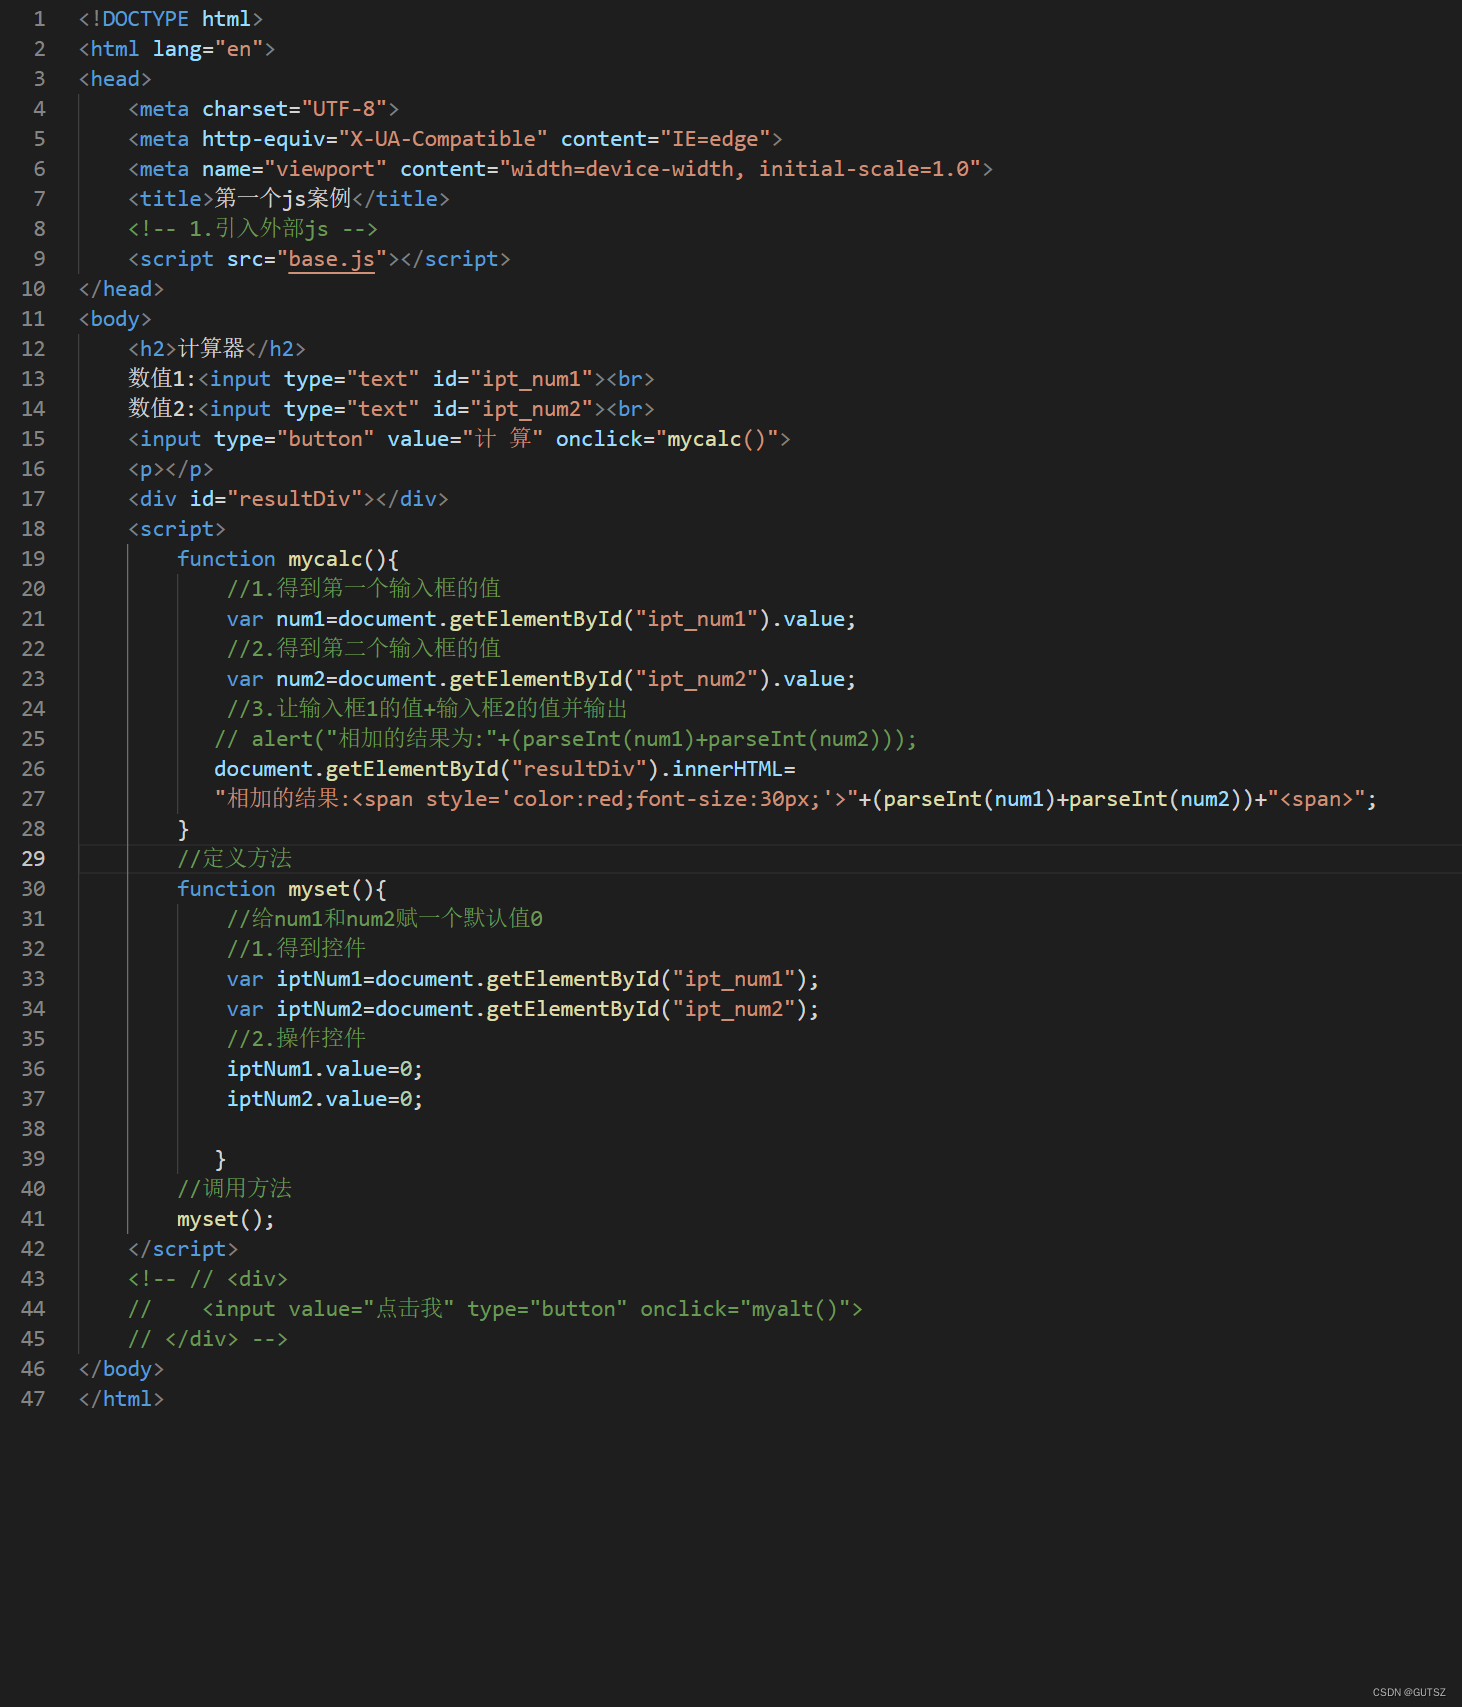Click the '</head>' closing tag
The image size is (1462, 1707).
(x=121, y=289)
